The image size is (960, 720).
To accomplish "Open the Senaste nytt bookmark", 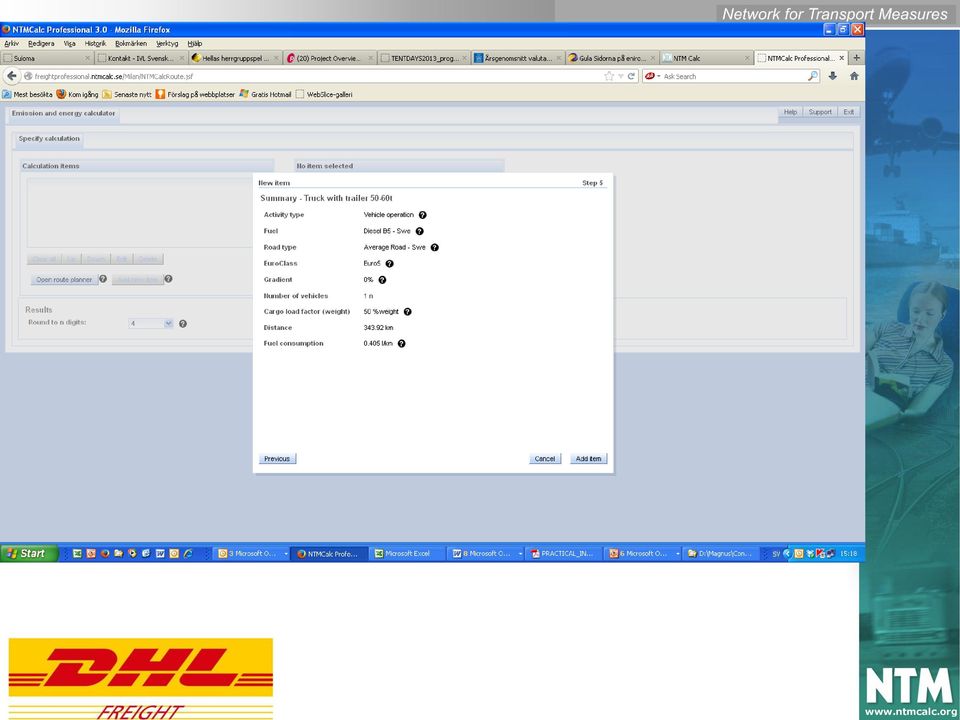I will tap(127, 94).
